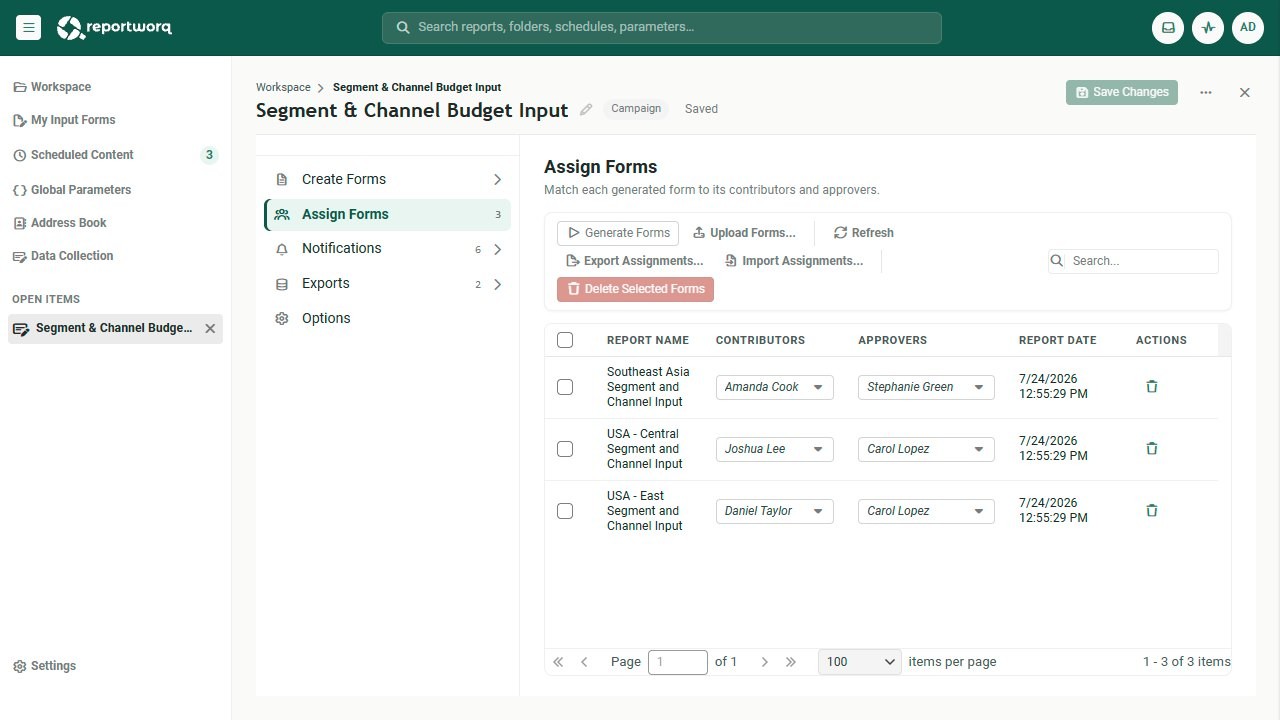1280x720 pixels.
Task: Check the Southeast Asia Segment row checkbox
Action: [x=565, y=387]
